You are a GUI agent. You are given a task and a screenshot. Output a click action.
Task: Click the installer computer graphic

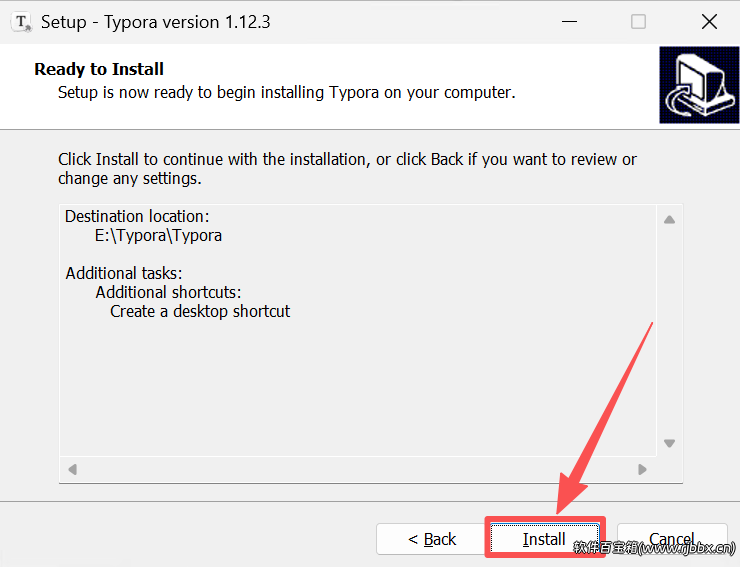(699, 85)
